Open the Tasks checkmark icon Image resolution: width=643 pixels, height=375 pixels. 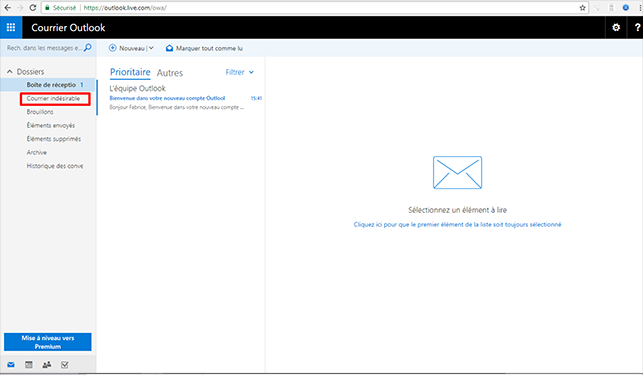click(x=65, y=365)
